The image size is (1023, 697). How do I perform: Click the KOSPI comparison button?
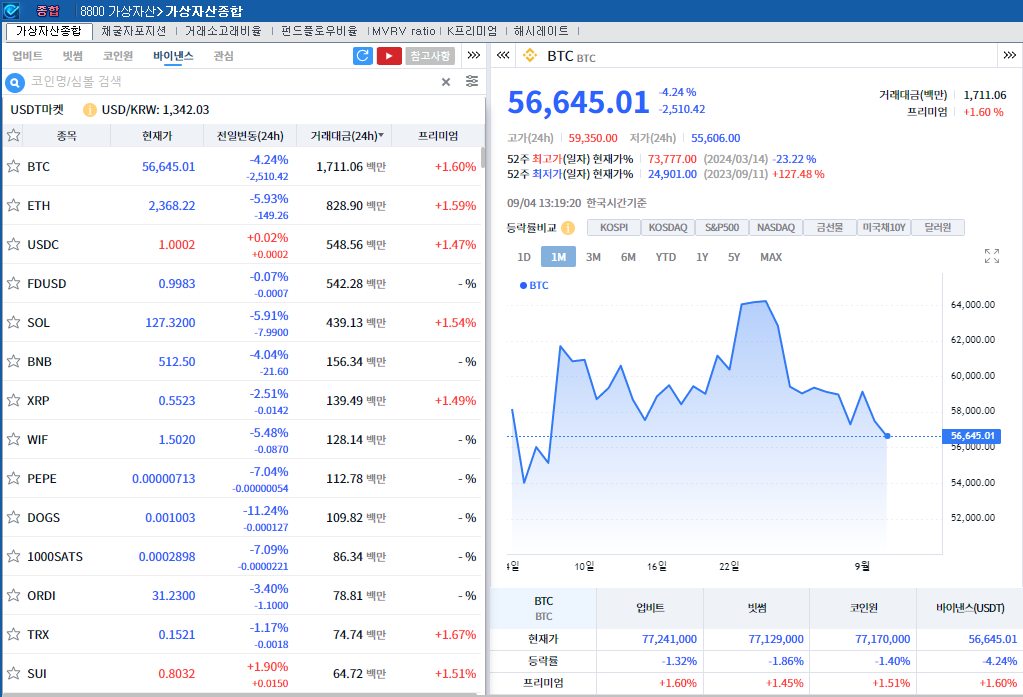[613, 227]
